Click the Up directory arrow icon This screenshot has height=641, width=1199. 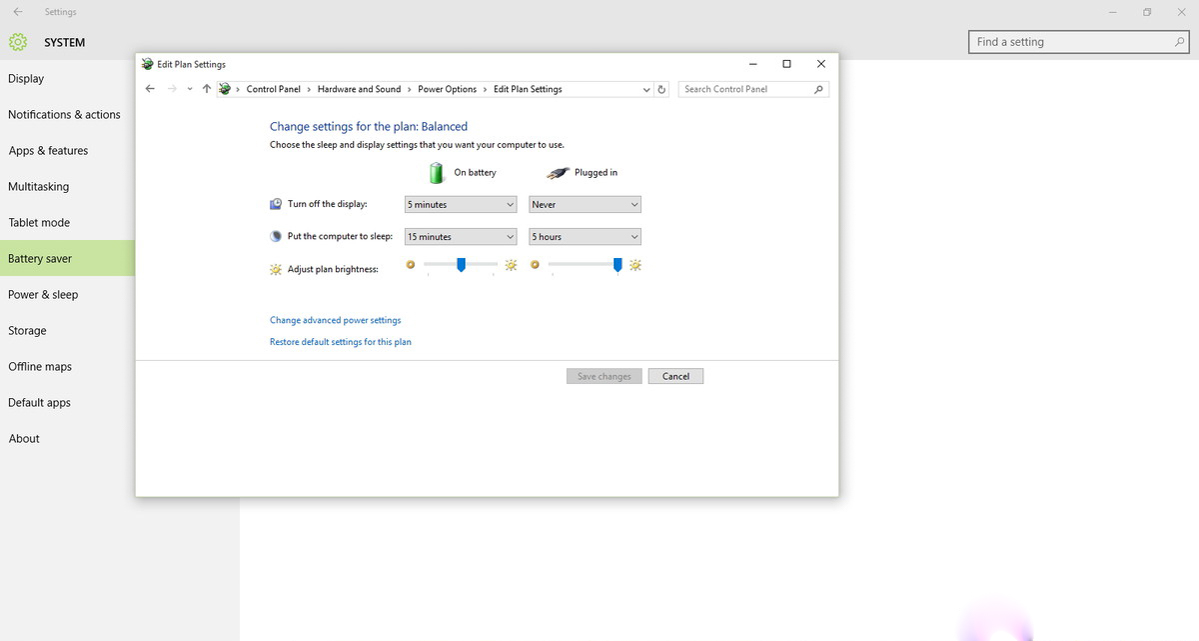[206, 89]
